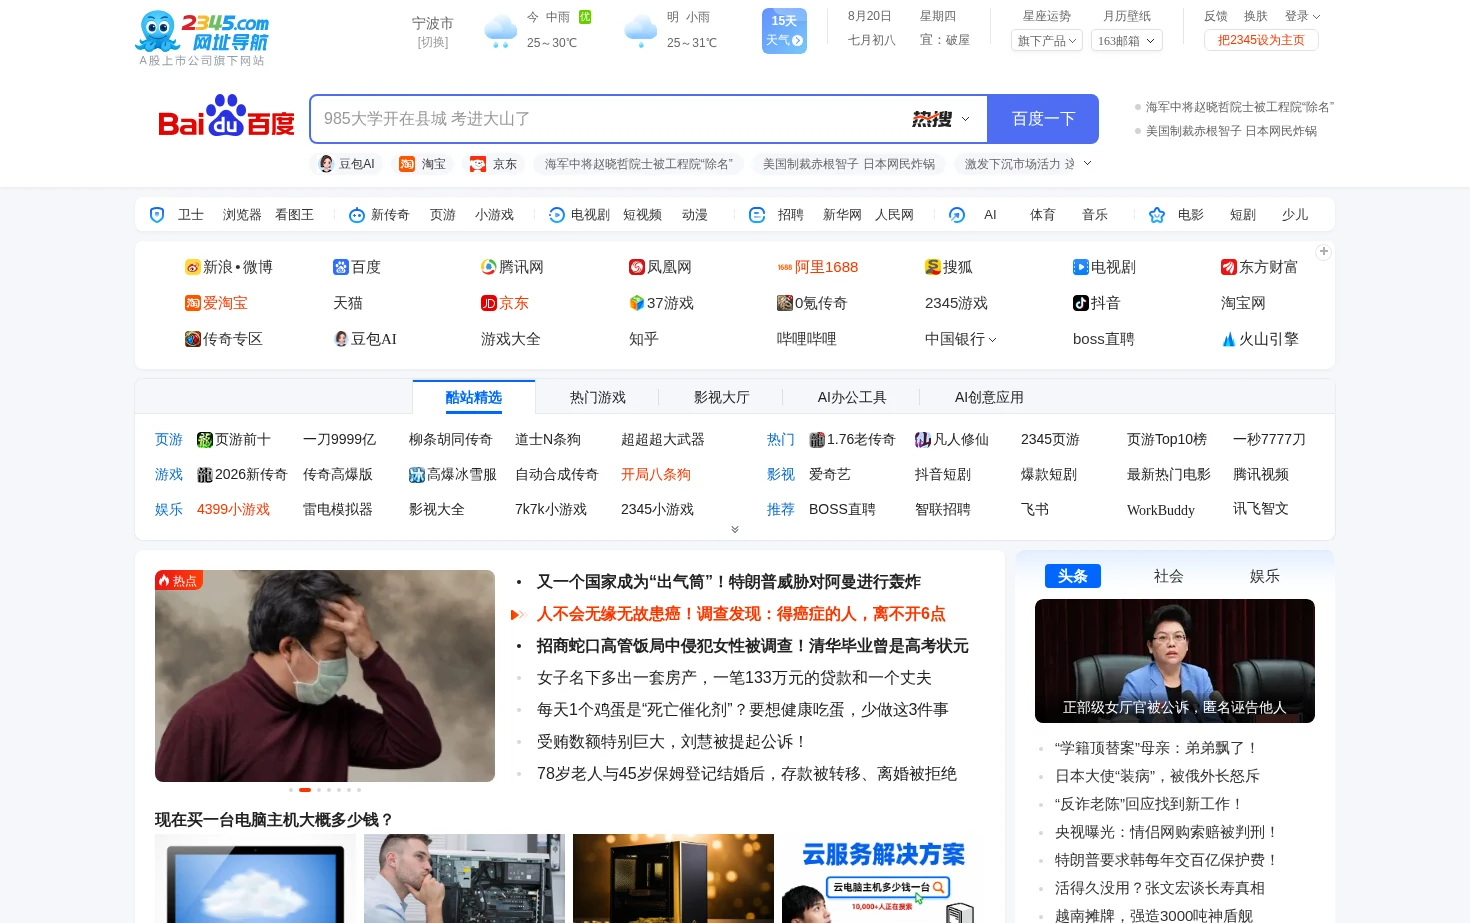Open the 哔哩哔哩 site link
1470x923 pixels.
(807, 339)
